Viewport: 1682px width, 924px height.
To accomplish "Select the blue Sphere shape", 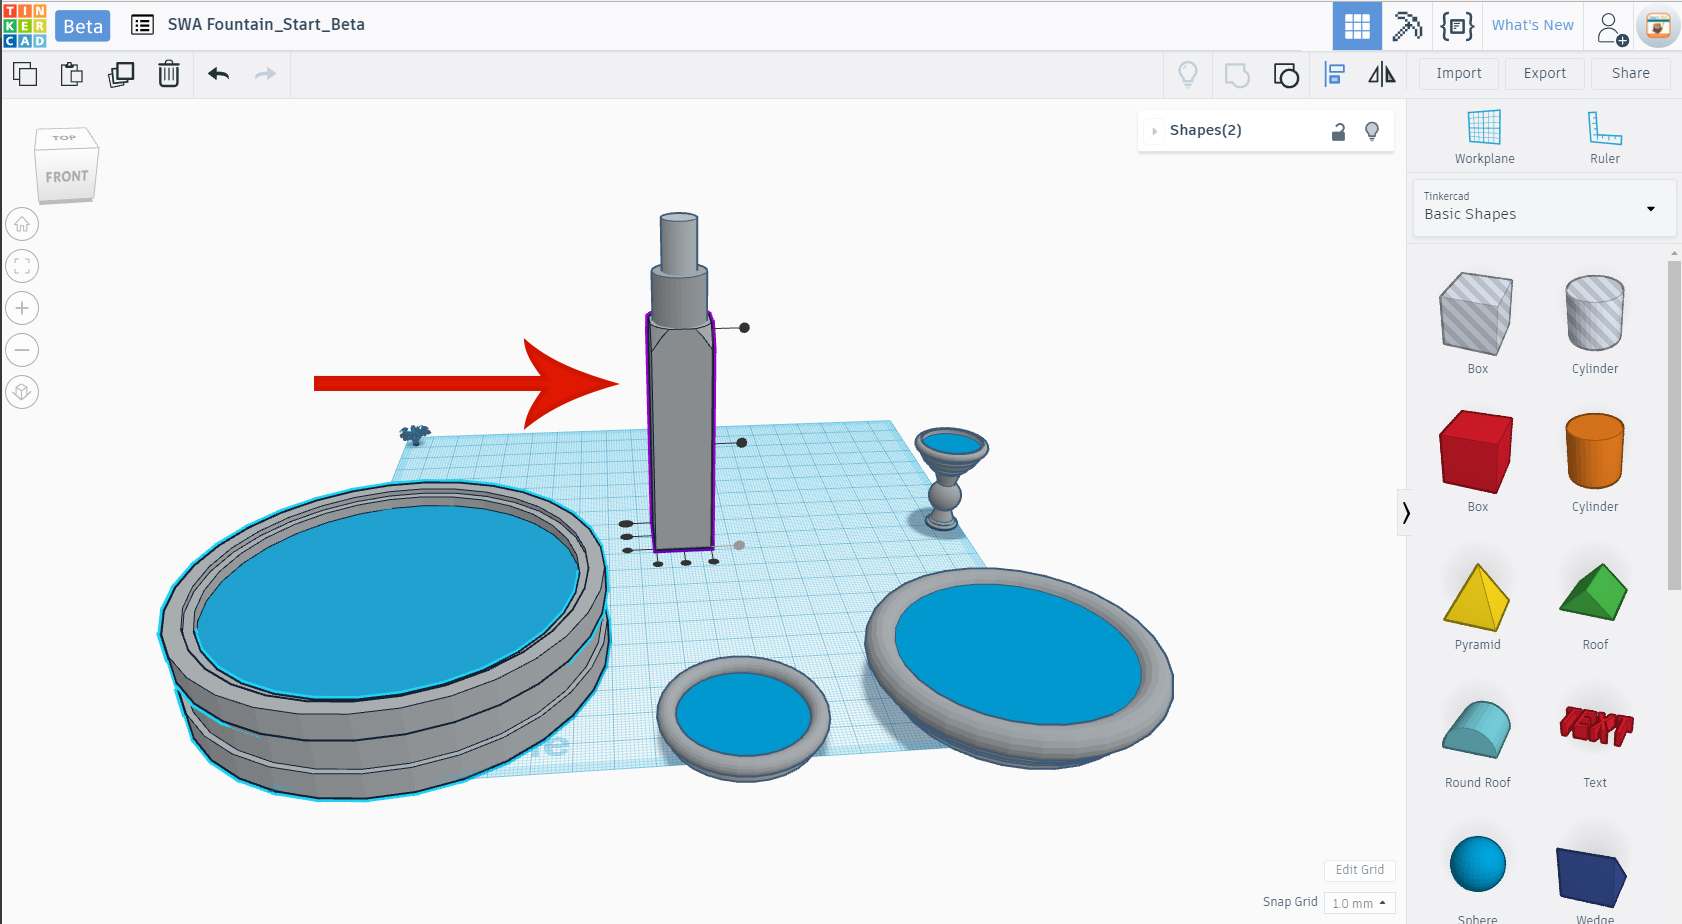I will 1477,866.
